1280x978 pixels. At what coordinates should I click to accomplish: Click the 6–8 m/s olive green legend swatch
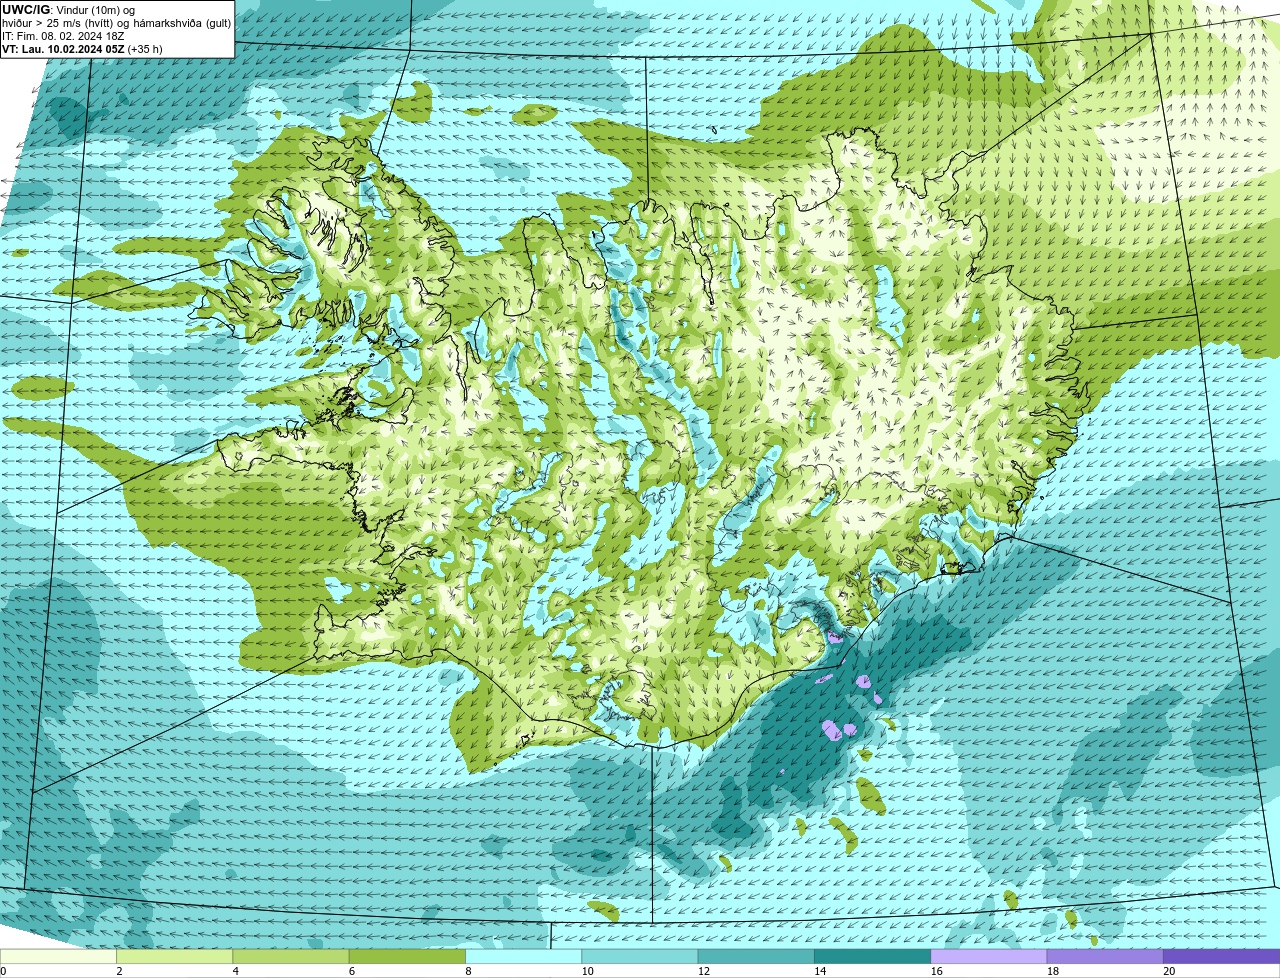[407, 956]
